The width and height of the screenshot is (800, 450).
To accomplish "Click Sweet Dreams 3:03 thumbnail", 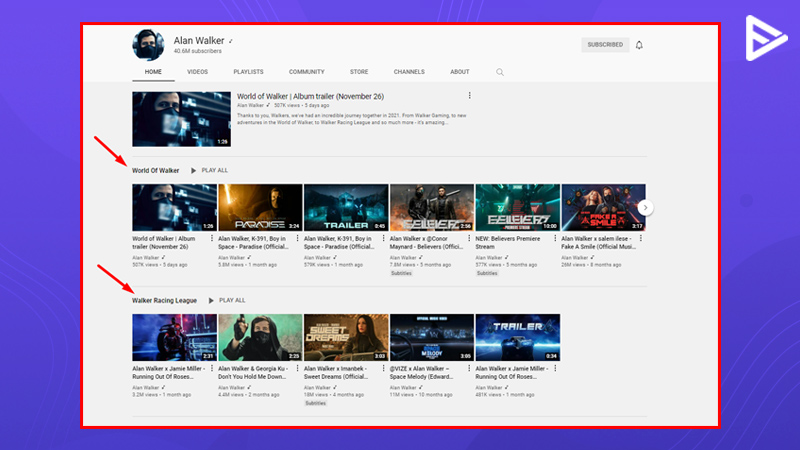I will click(x=346, y=338).
